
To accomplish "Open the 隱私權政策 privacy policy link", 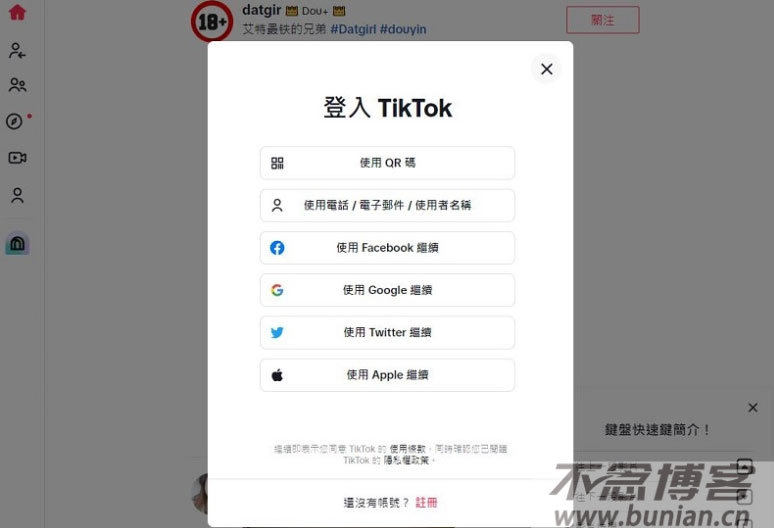I will click(x=406, y=460).
